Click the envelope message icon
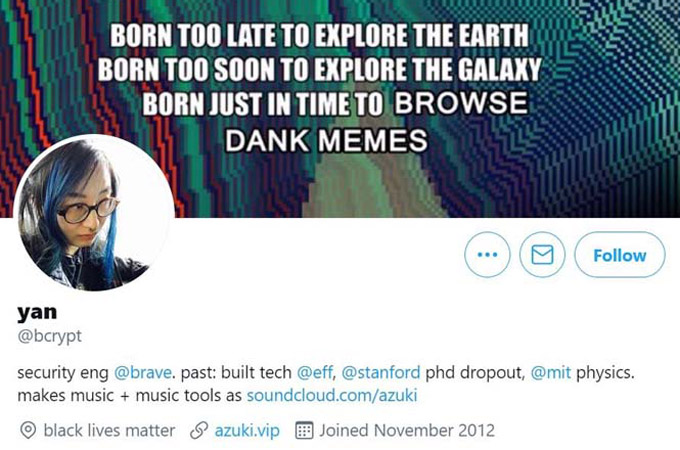 pos(542,254)
